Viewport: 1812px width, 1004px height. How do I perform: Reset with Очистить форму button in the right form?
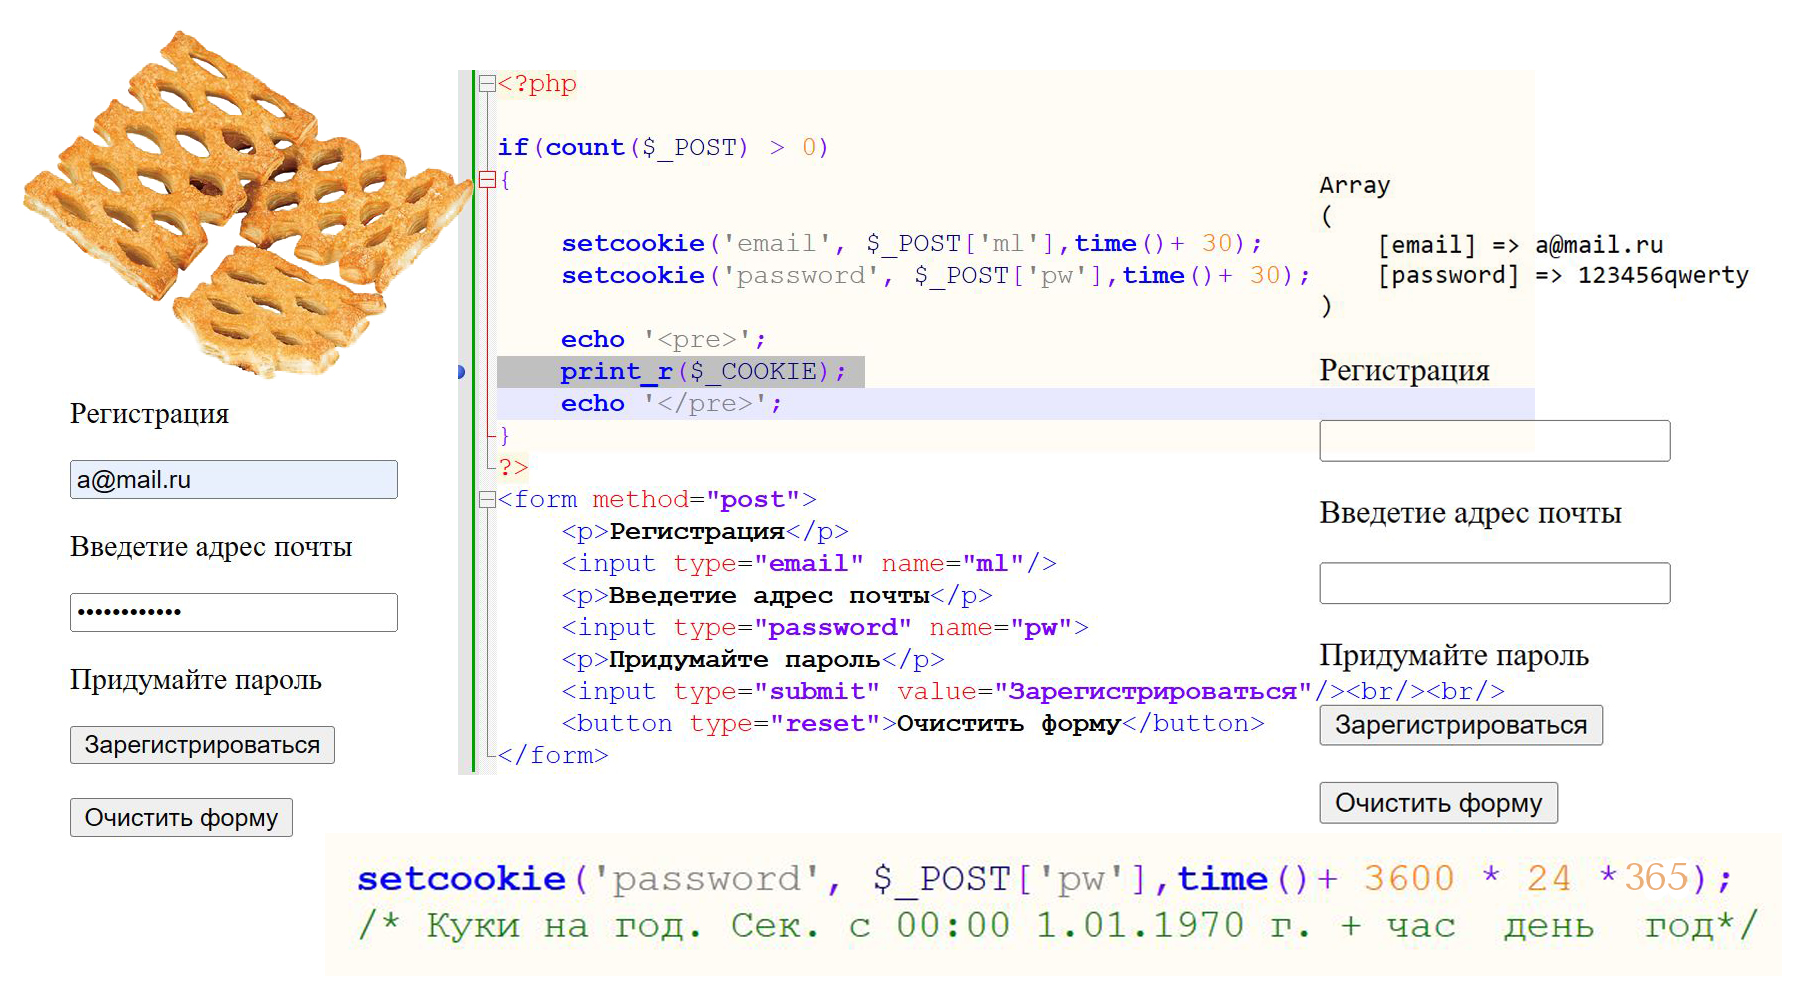click(x=1438, y=803)
